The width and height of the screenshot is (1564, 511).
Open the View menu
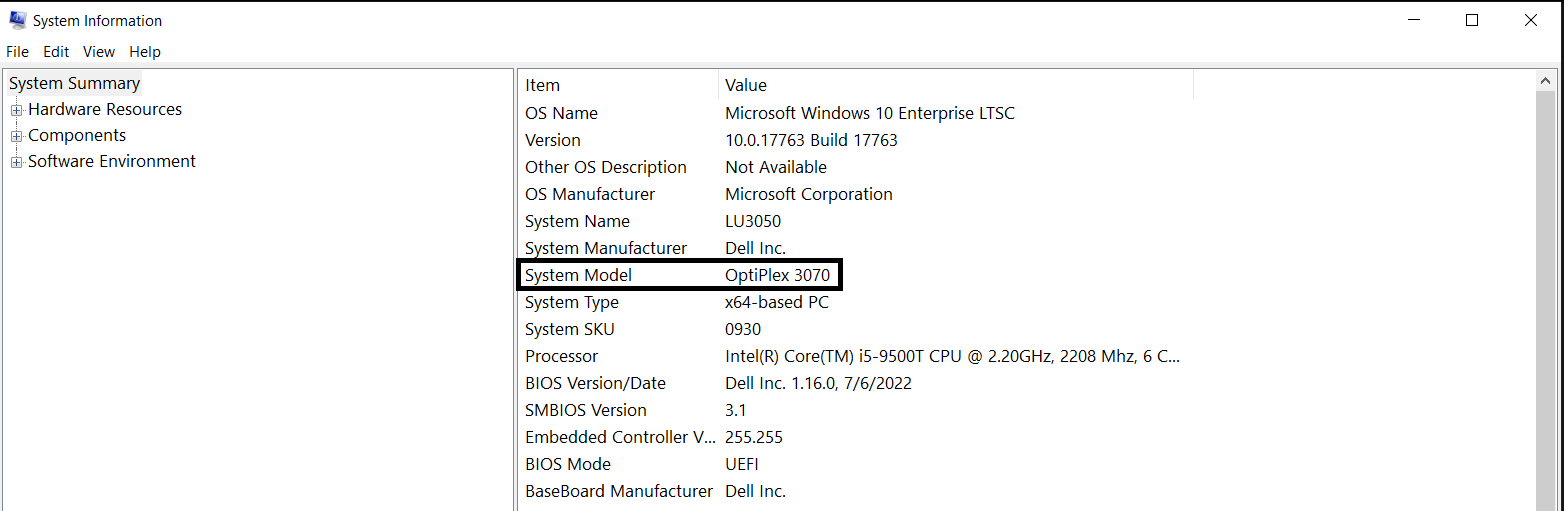tap(99, 52)
